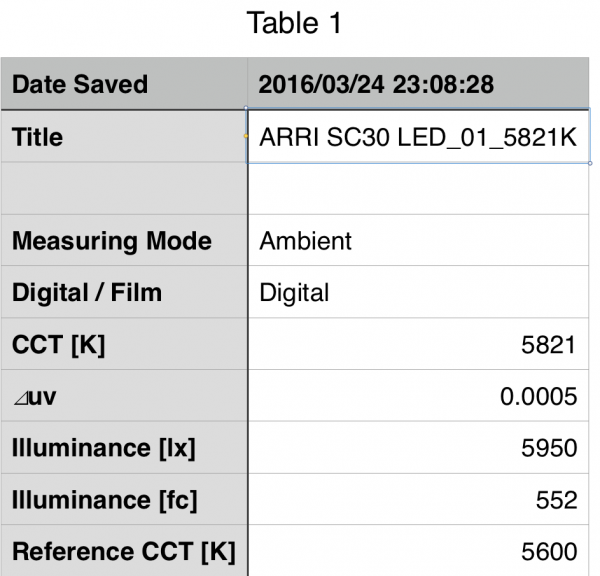Screen dimensions: 600x576
Task: Select the 'Illuminance [fc]' label cell
Action: 124,501
